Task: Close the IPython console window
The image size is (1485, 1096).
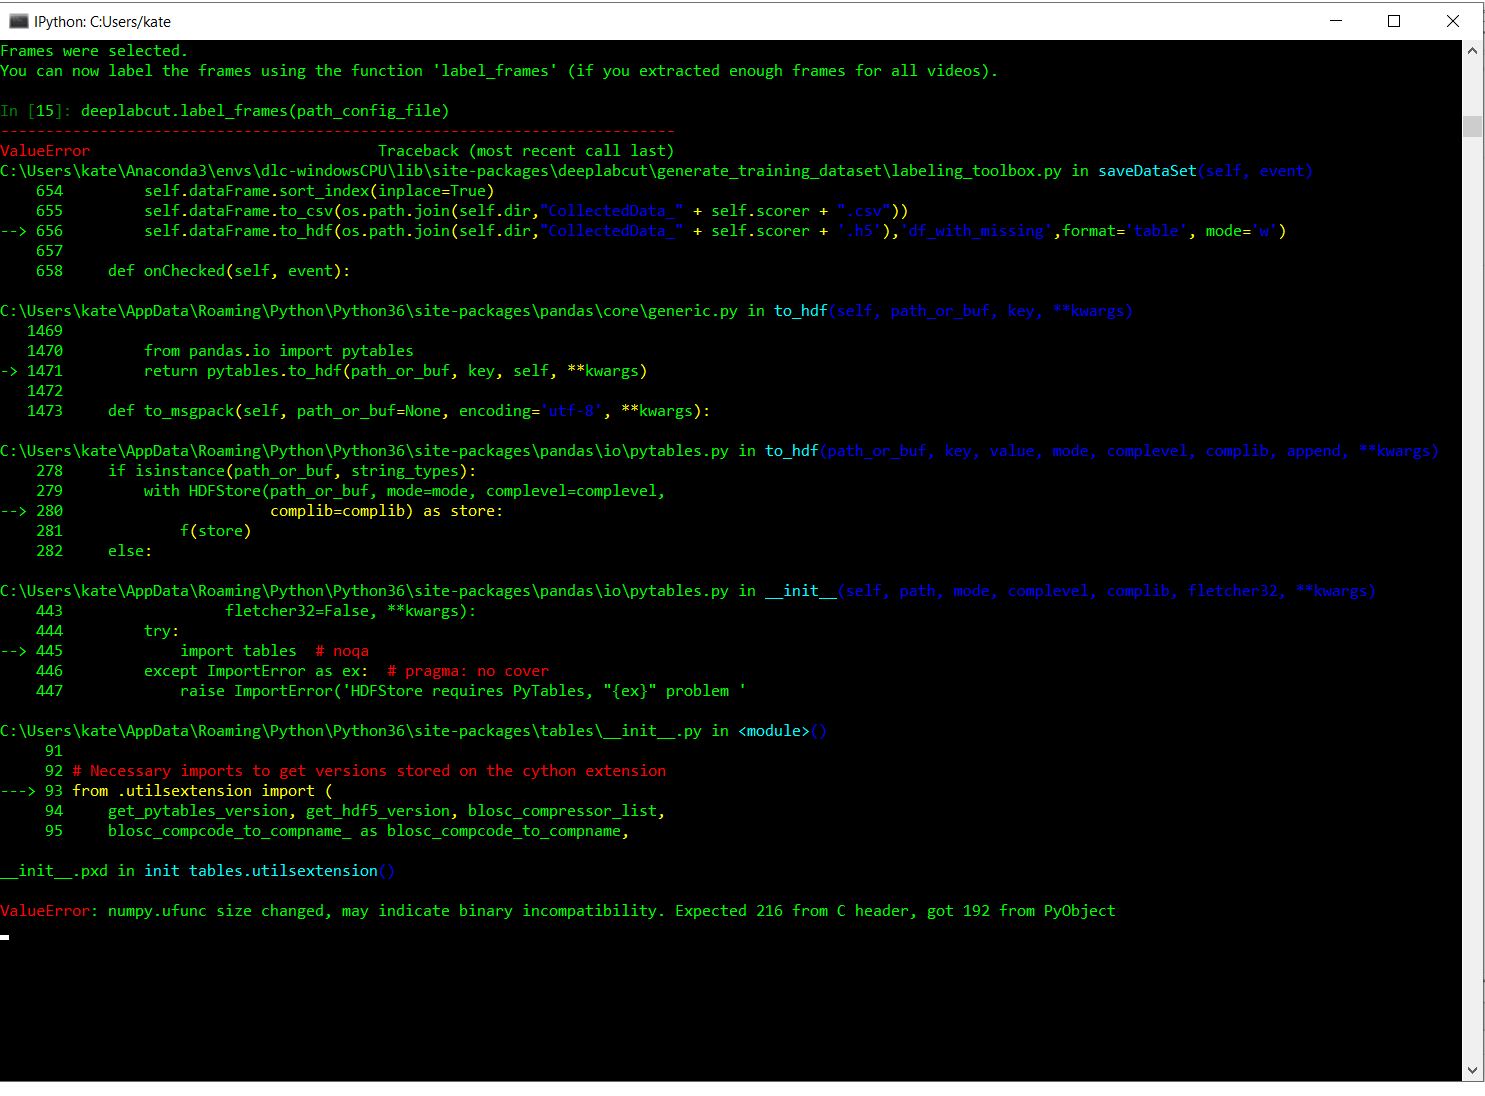Action: pyautogui.click(x=1452, y=20)
